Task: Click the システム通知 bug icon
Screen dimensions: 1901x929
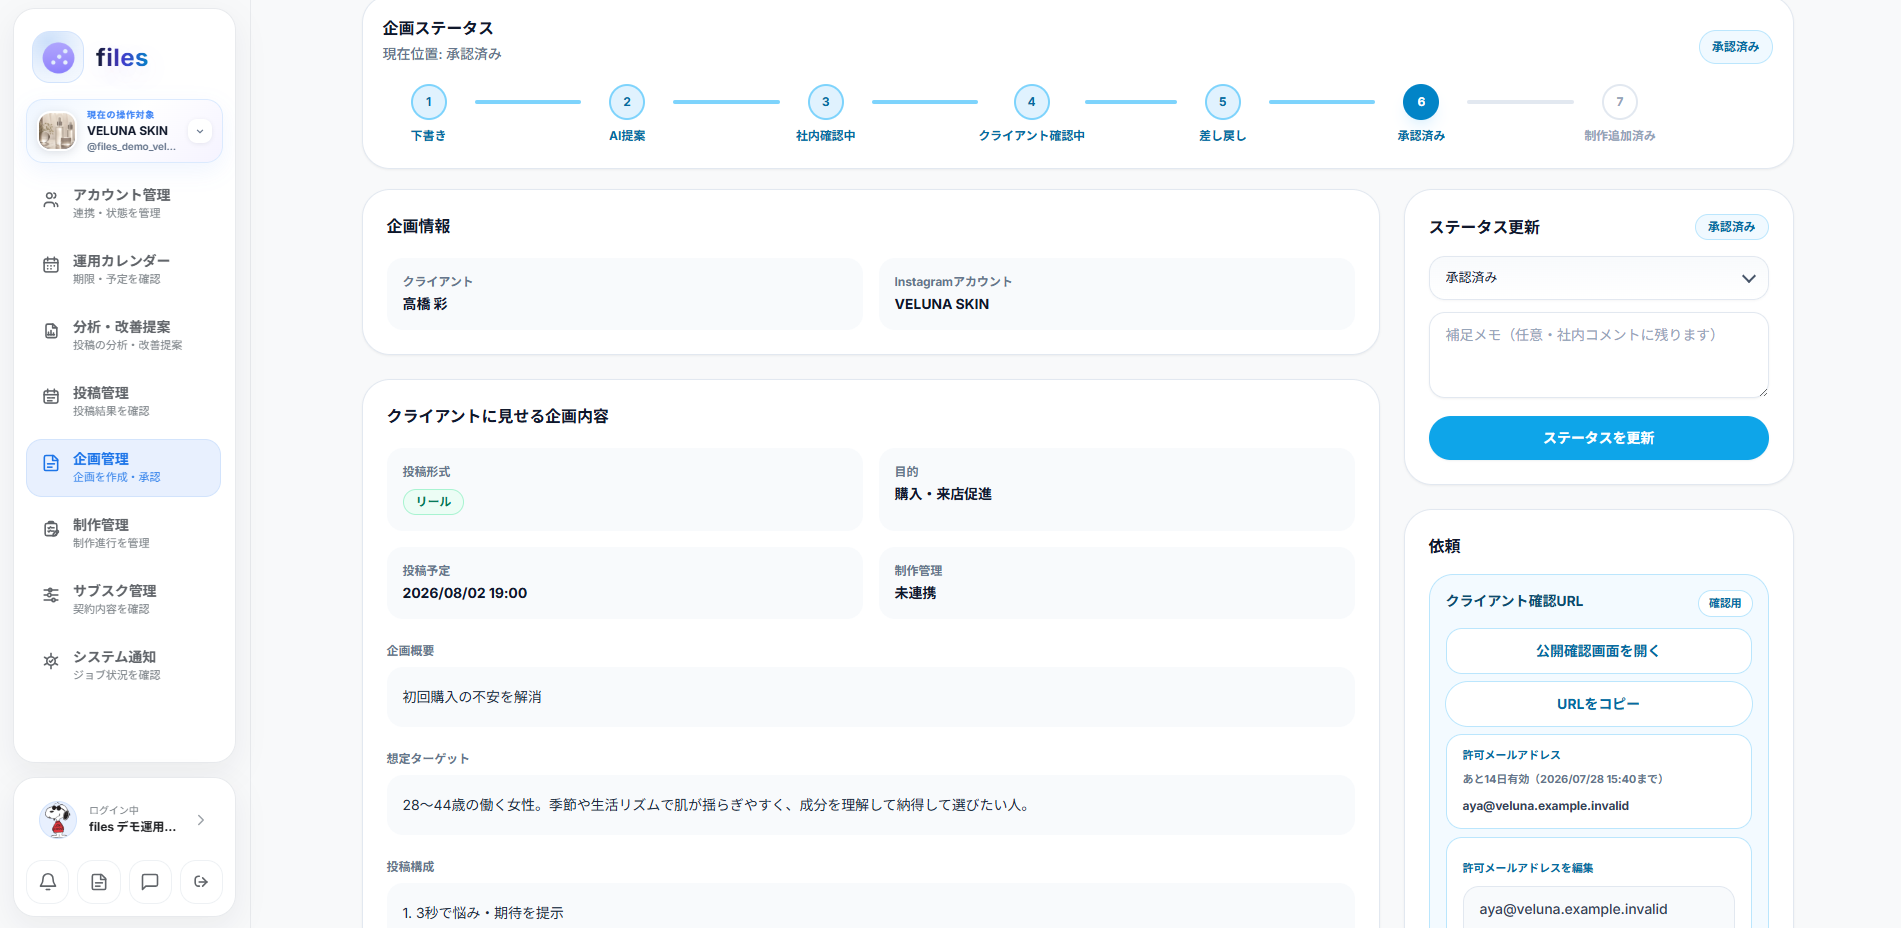Action: coord(51,662)
